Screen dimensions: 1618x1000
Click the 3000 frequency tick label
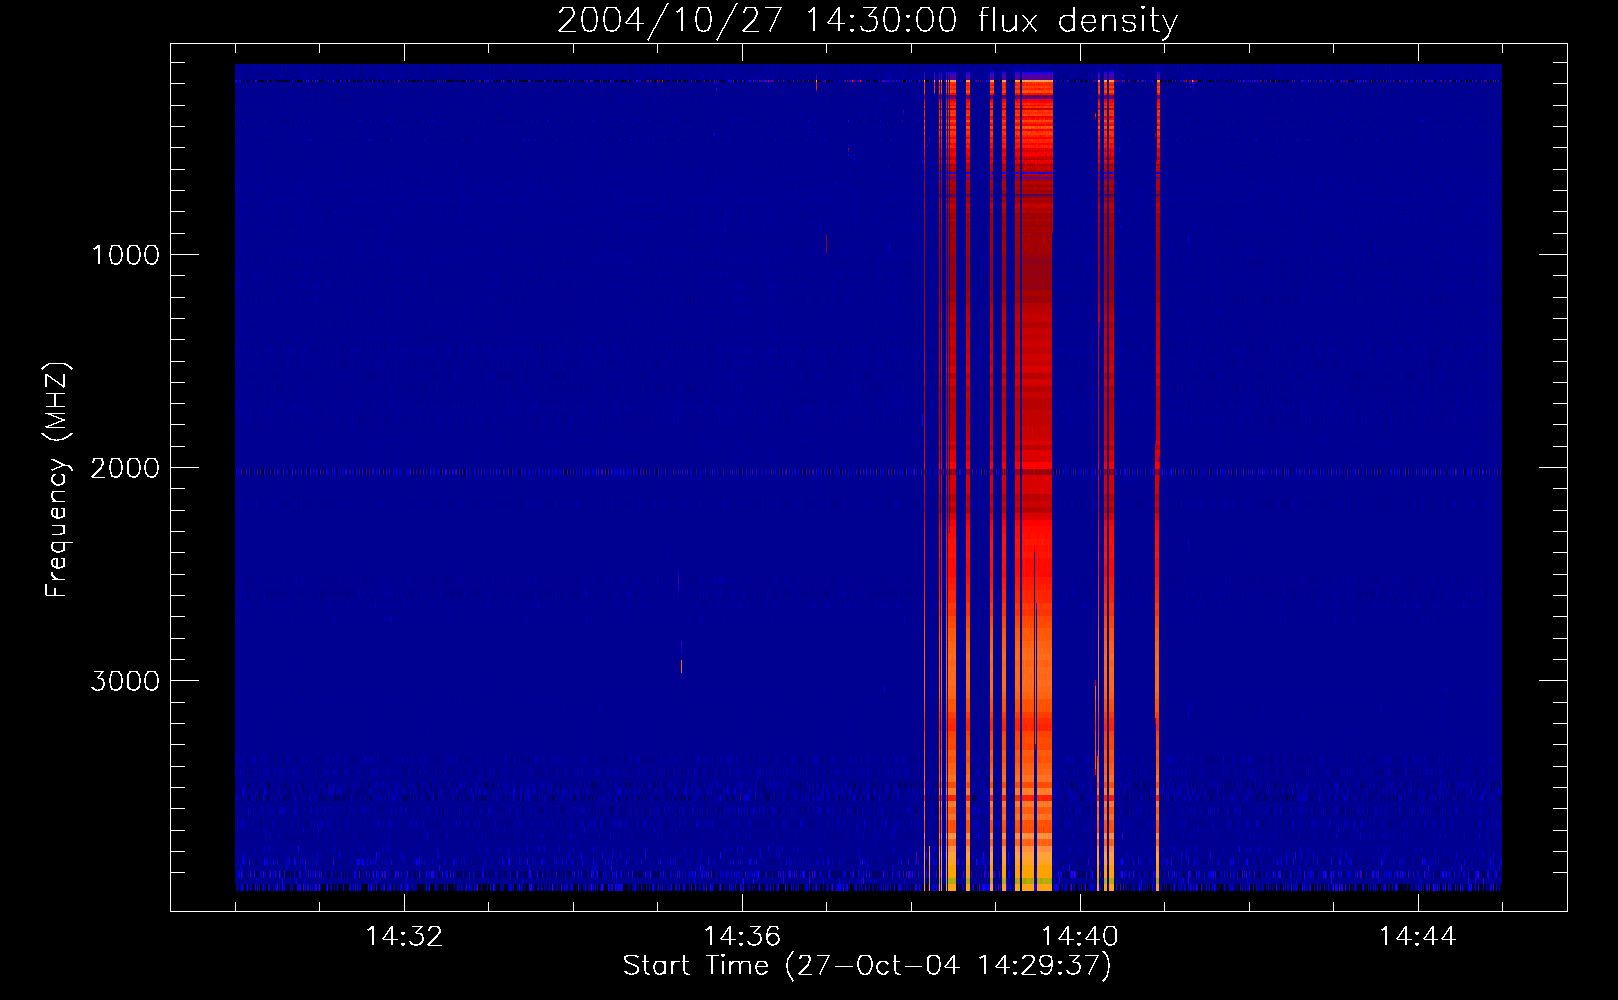click(125, 681)
